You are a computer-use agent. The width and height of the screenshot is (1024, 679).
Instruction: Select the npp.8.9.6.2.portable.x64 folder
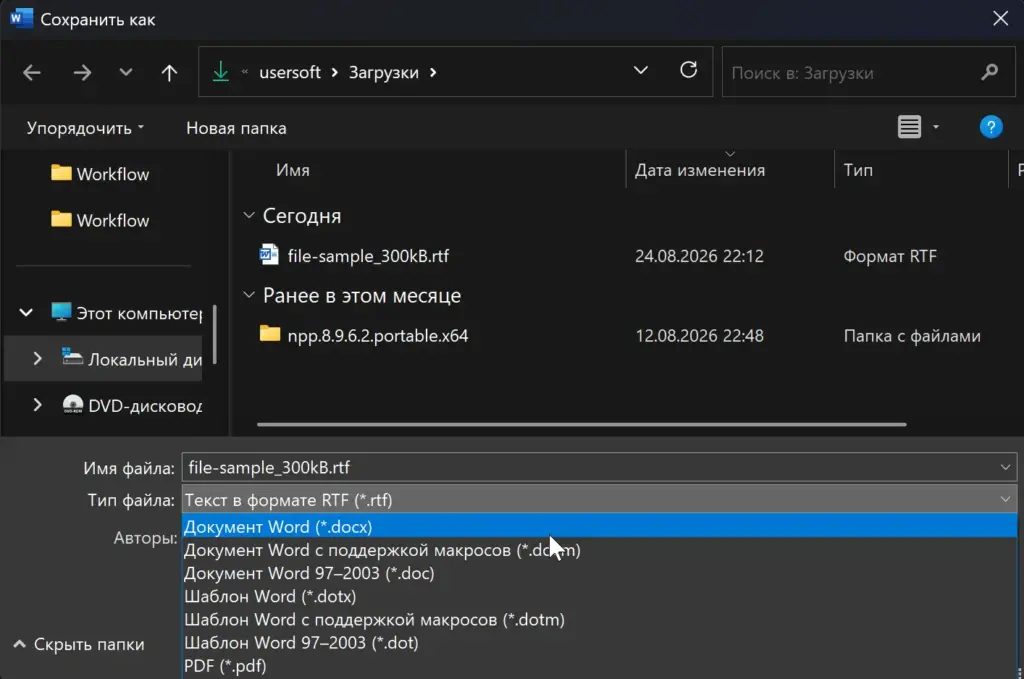tap(377, 336)
